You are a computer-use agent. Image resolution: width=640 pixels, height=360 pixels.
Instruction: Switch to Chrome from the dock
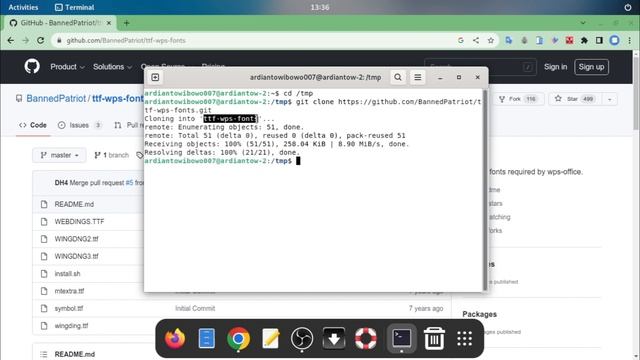pyautogui.click(x=238, y=338)
